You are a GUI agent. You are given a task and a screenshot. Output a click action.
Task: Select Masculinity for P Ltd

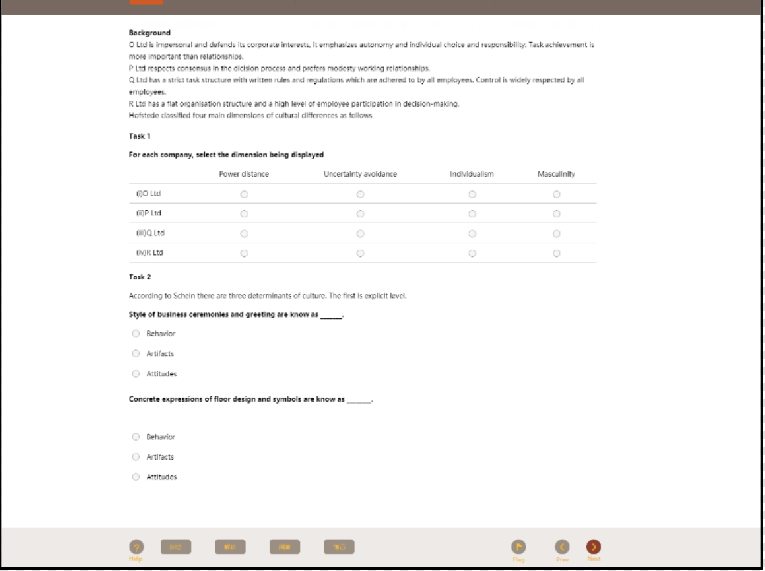[556, 214]
